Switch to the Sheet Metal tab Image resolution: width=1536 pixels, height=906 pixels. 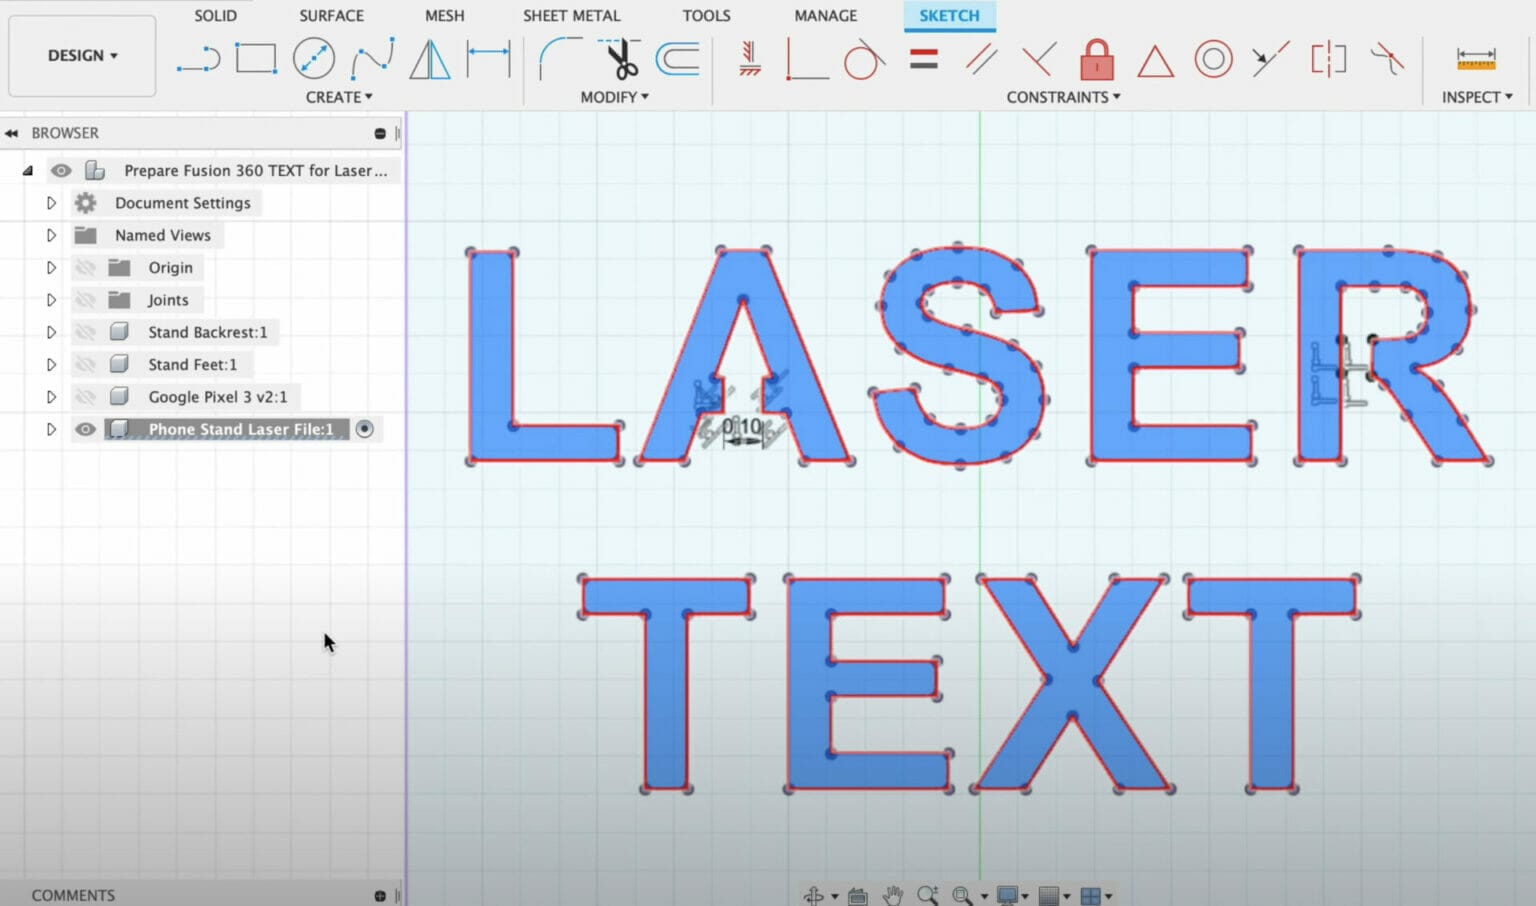pyautogui.click(x=571, y=15)
